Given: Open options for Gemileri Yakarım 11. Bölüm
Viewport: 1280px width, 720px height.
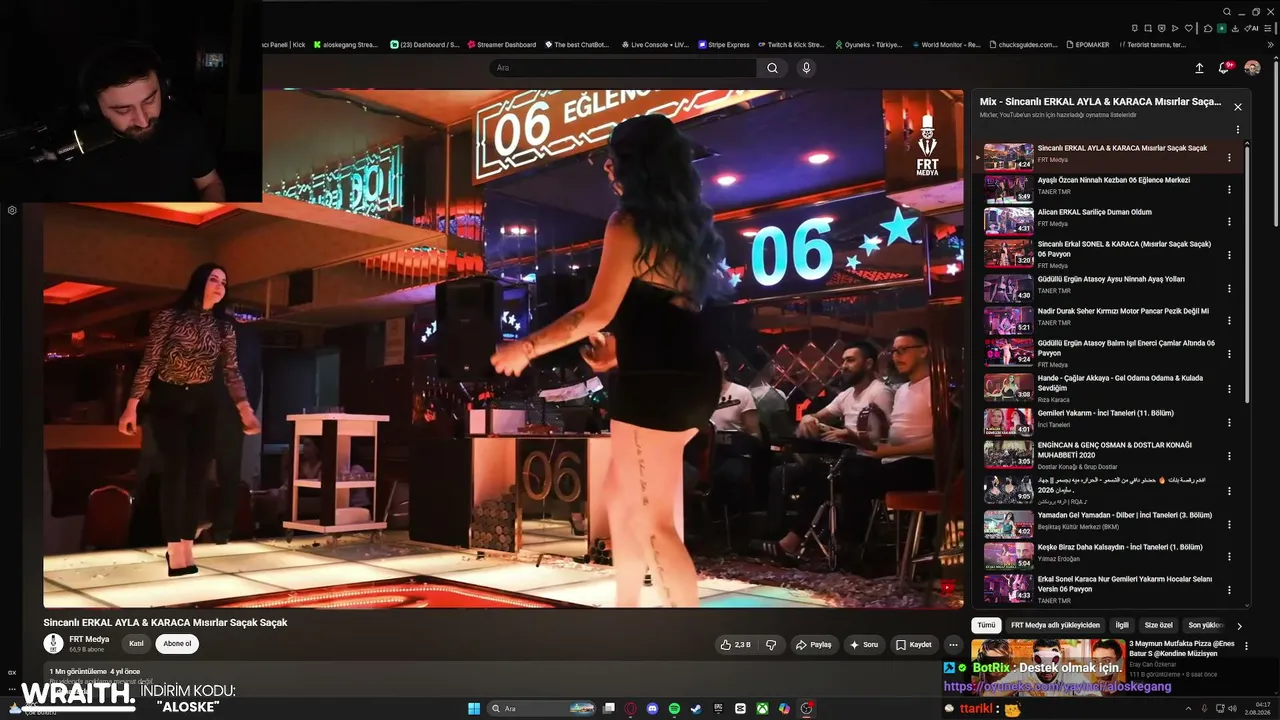Looking at the screenshot, I should pyautogui.click(x=1229, y=423).
